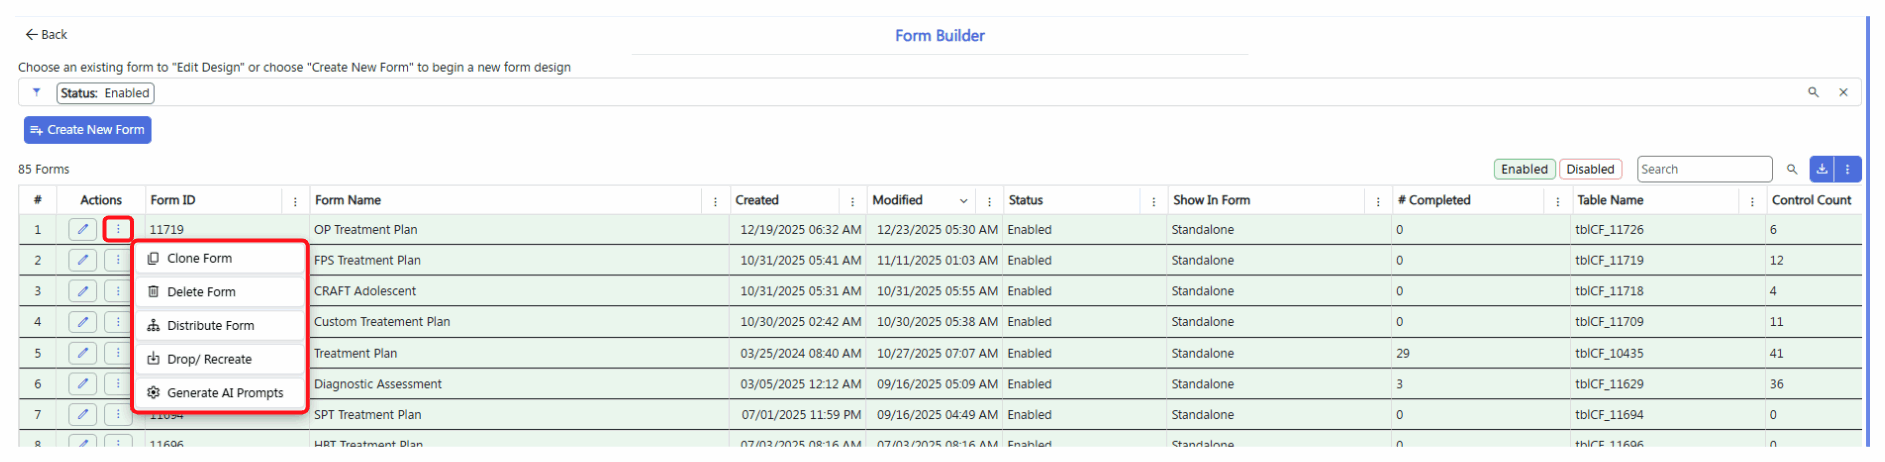Click the Modified date 12/23/2025 05:30 AM
1885x462 pixels.
[x=937, y=229]
